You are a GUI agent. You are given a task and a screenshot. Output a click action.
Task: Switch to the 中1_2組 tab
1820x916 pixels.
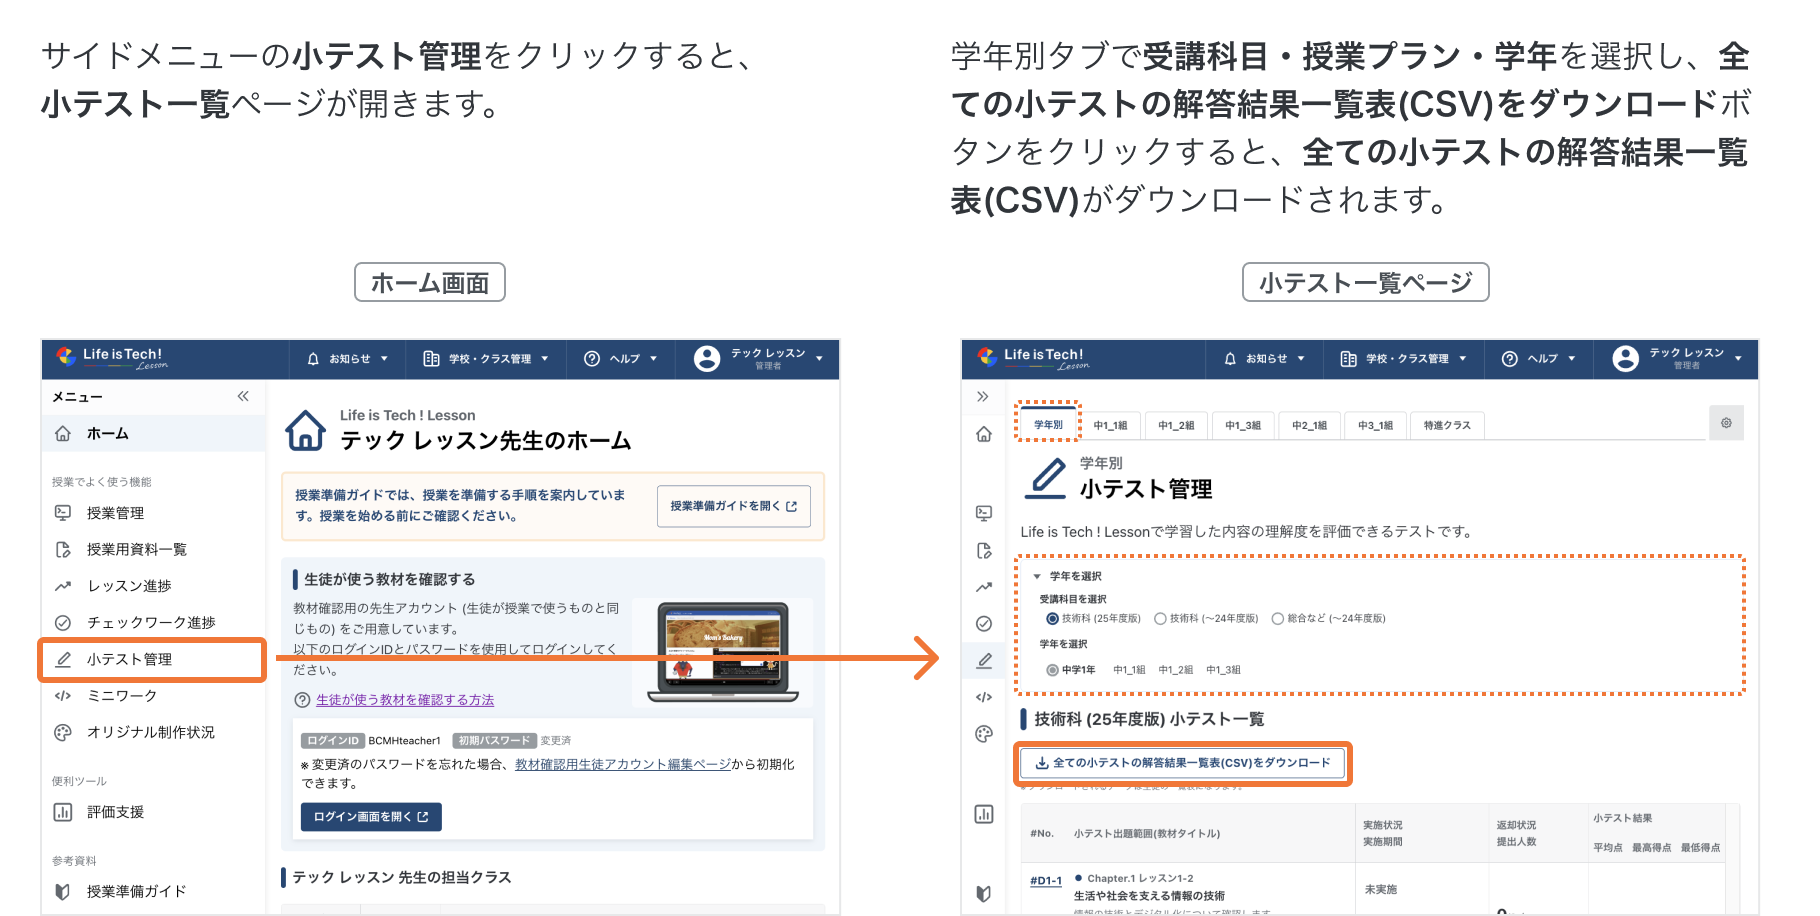1176,426
